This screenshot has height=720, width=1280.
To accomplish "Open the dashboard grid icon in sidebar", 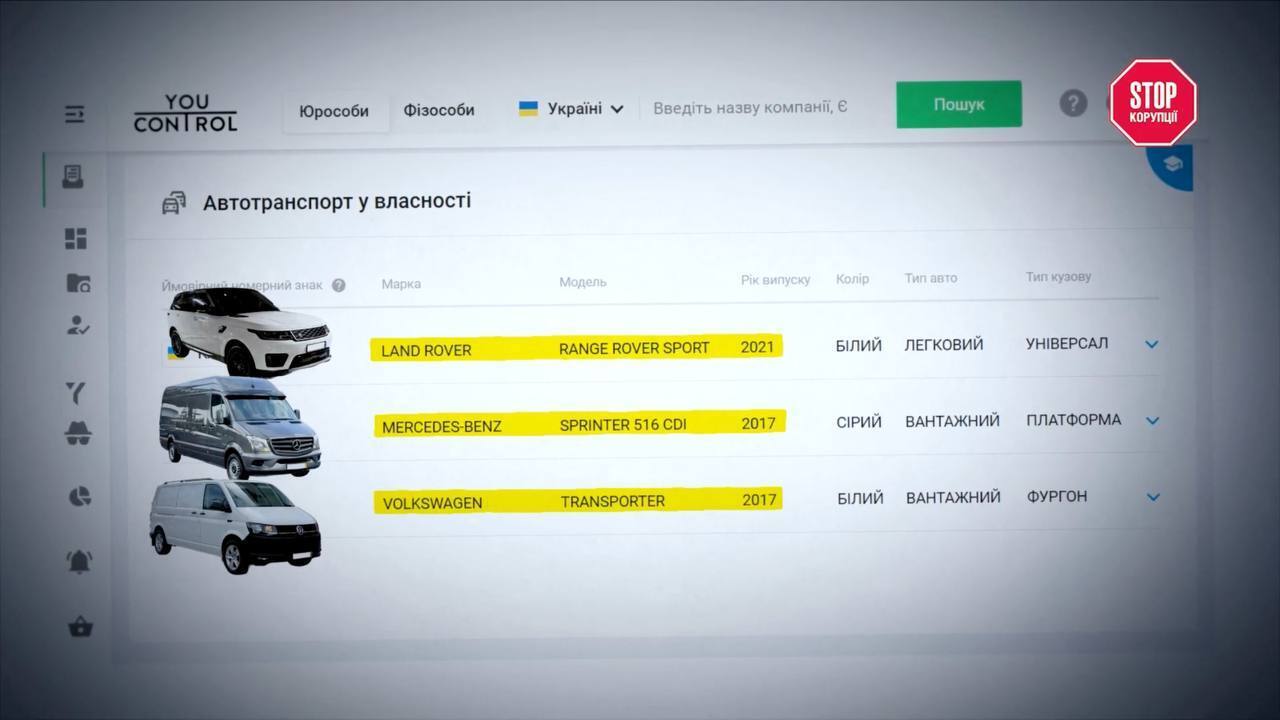I will point(76,238).
